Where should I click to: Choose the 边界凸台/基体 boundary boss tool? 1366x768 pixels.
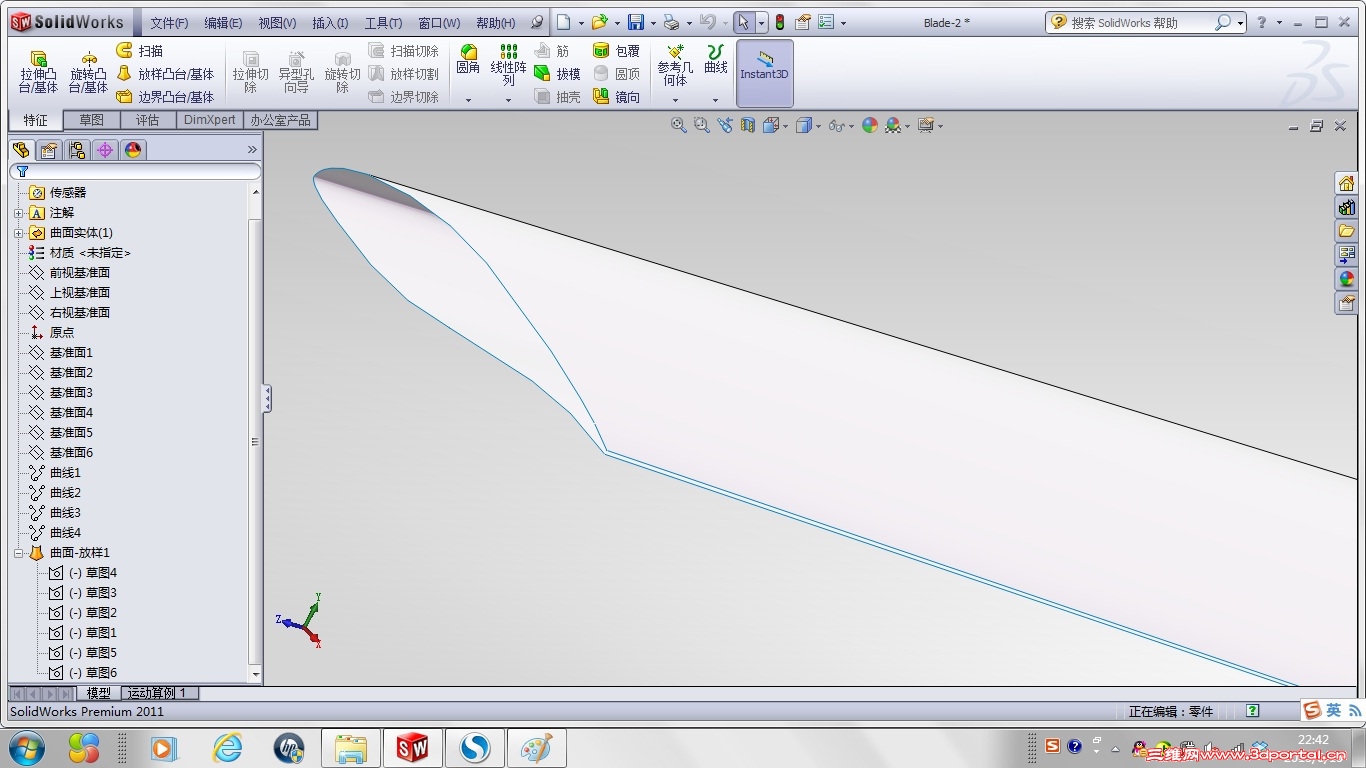coord(165,97)
